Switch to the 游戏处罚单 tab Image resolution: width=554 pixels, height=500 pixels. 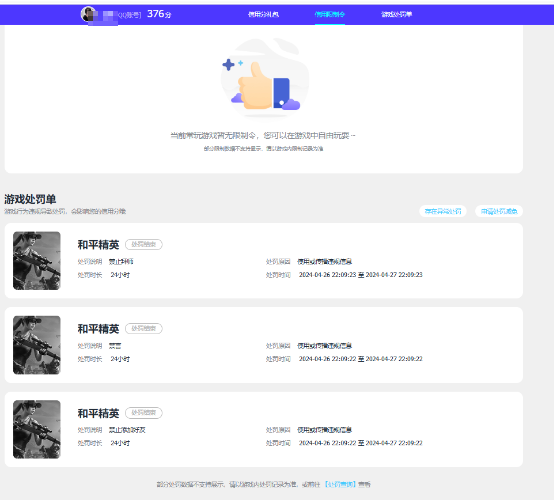click(396, 14)
